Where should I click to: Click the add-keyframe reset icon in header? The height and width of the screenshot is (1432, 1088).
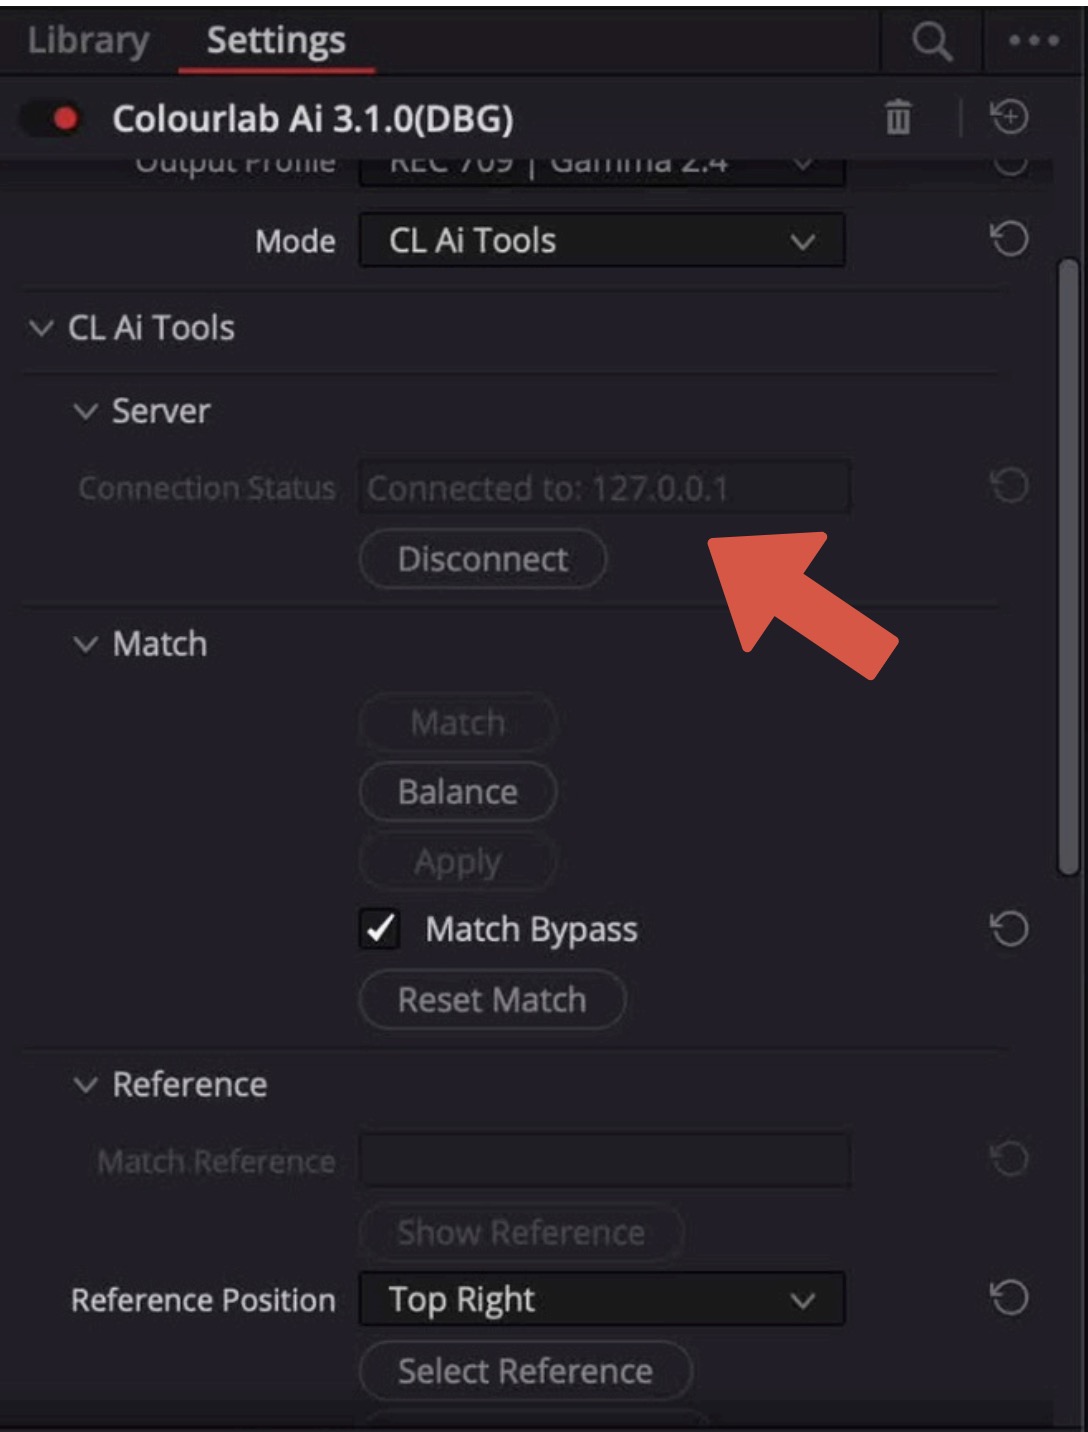point(1009,118)
